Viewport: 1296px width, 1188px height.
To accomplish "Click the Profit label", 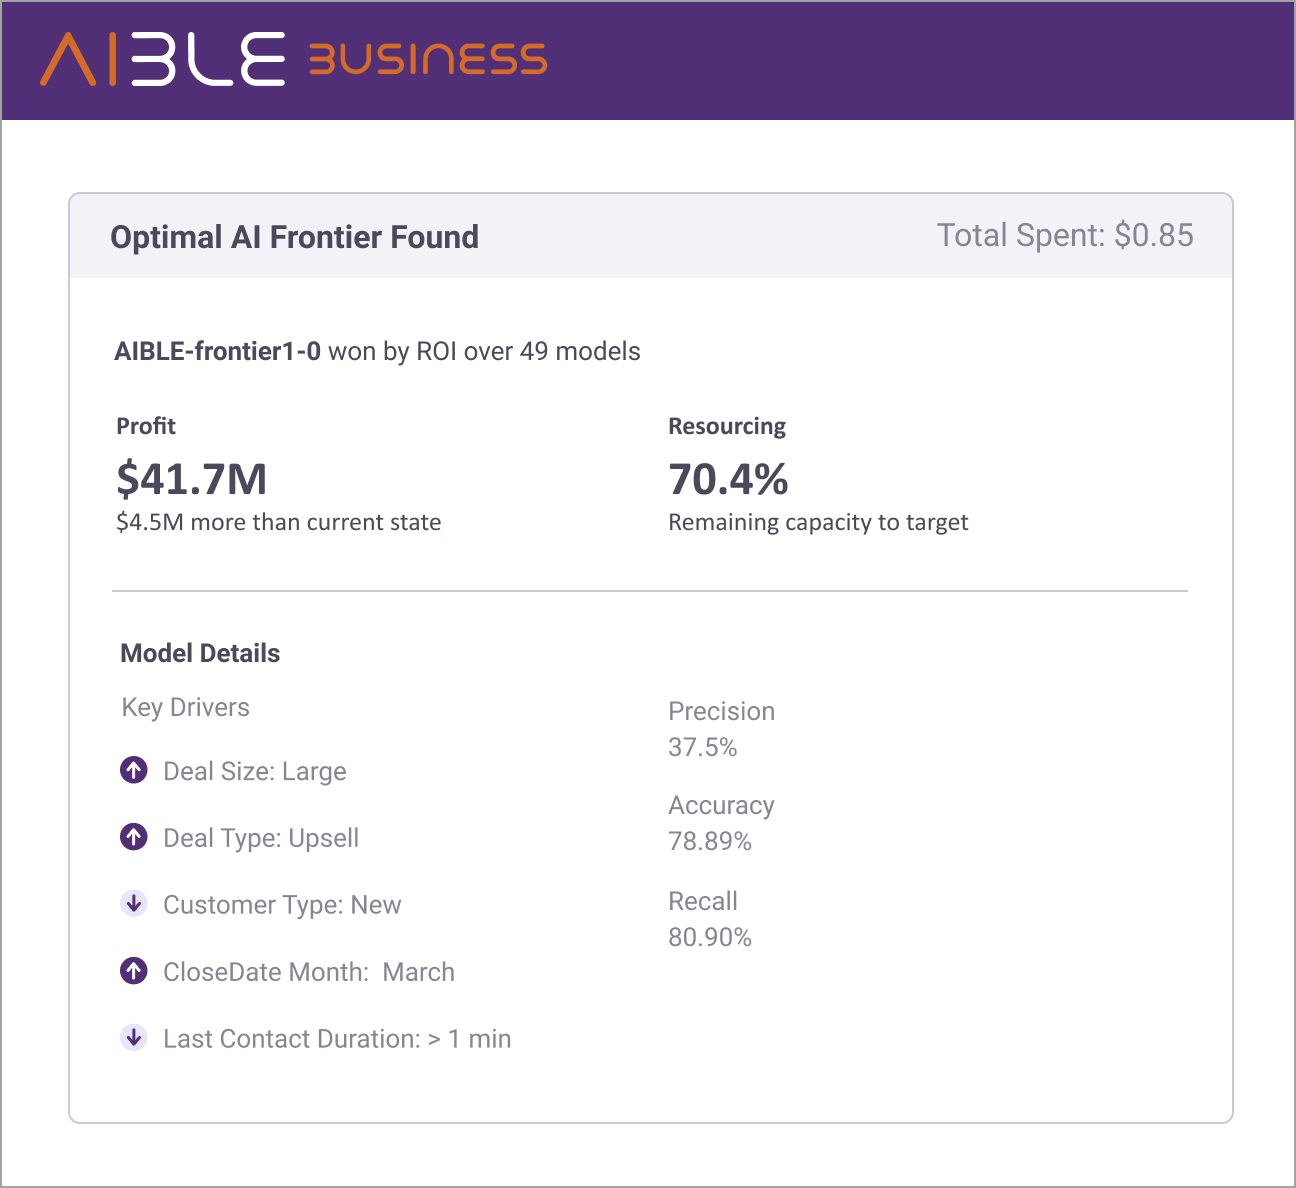I will tap(146, 426).
